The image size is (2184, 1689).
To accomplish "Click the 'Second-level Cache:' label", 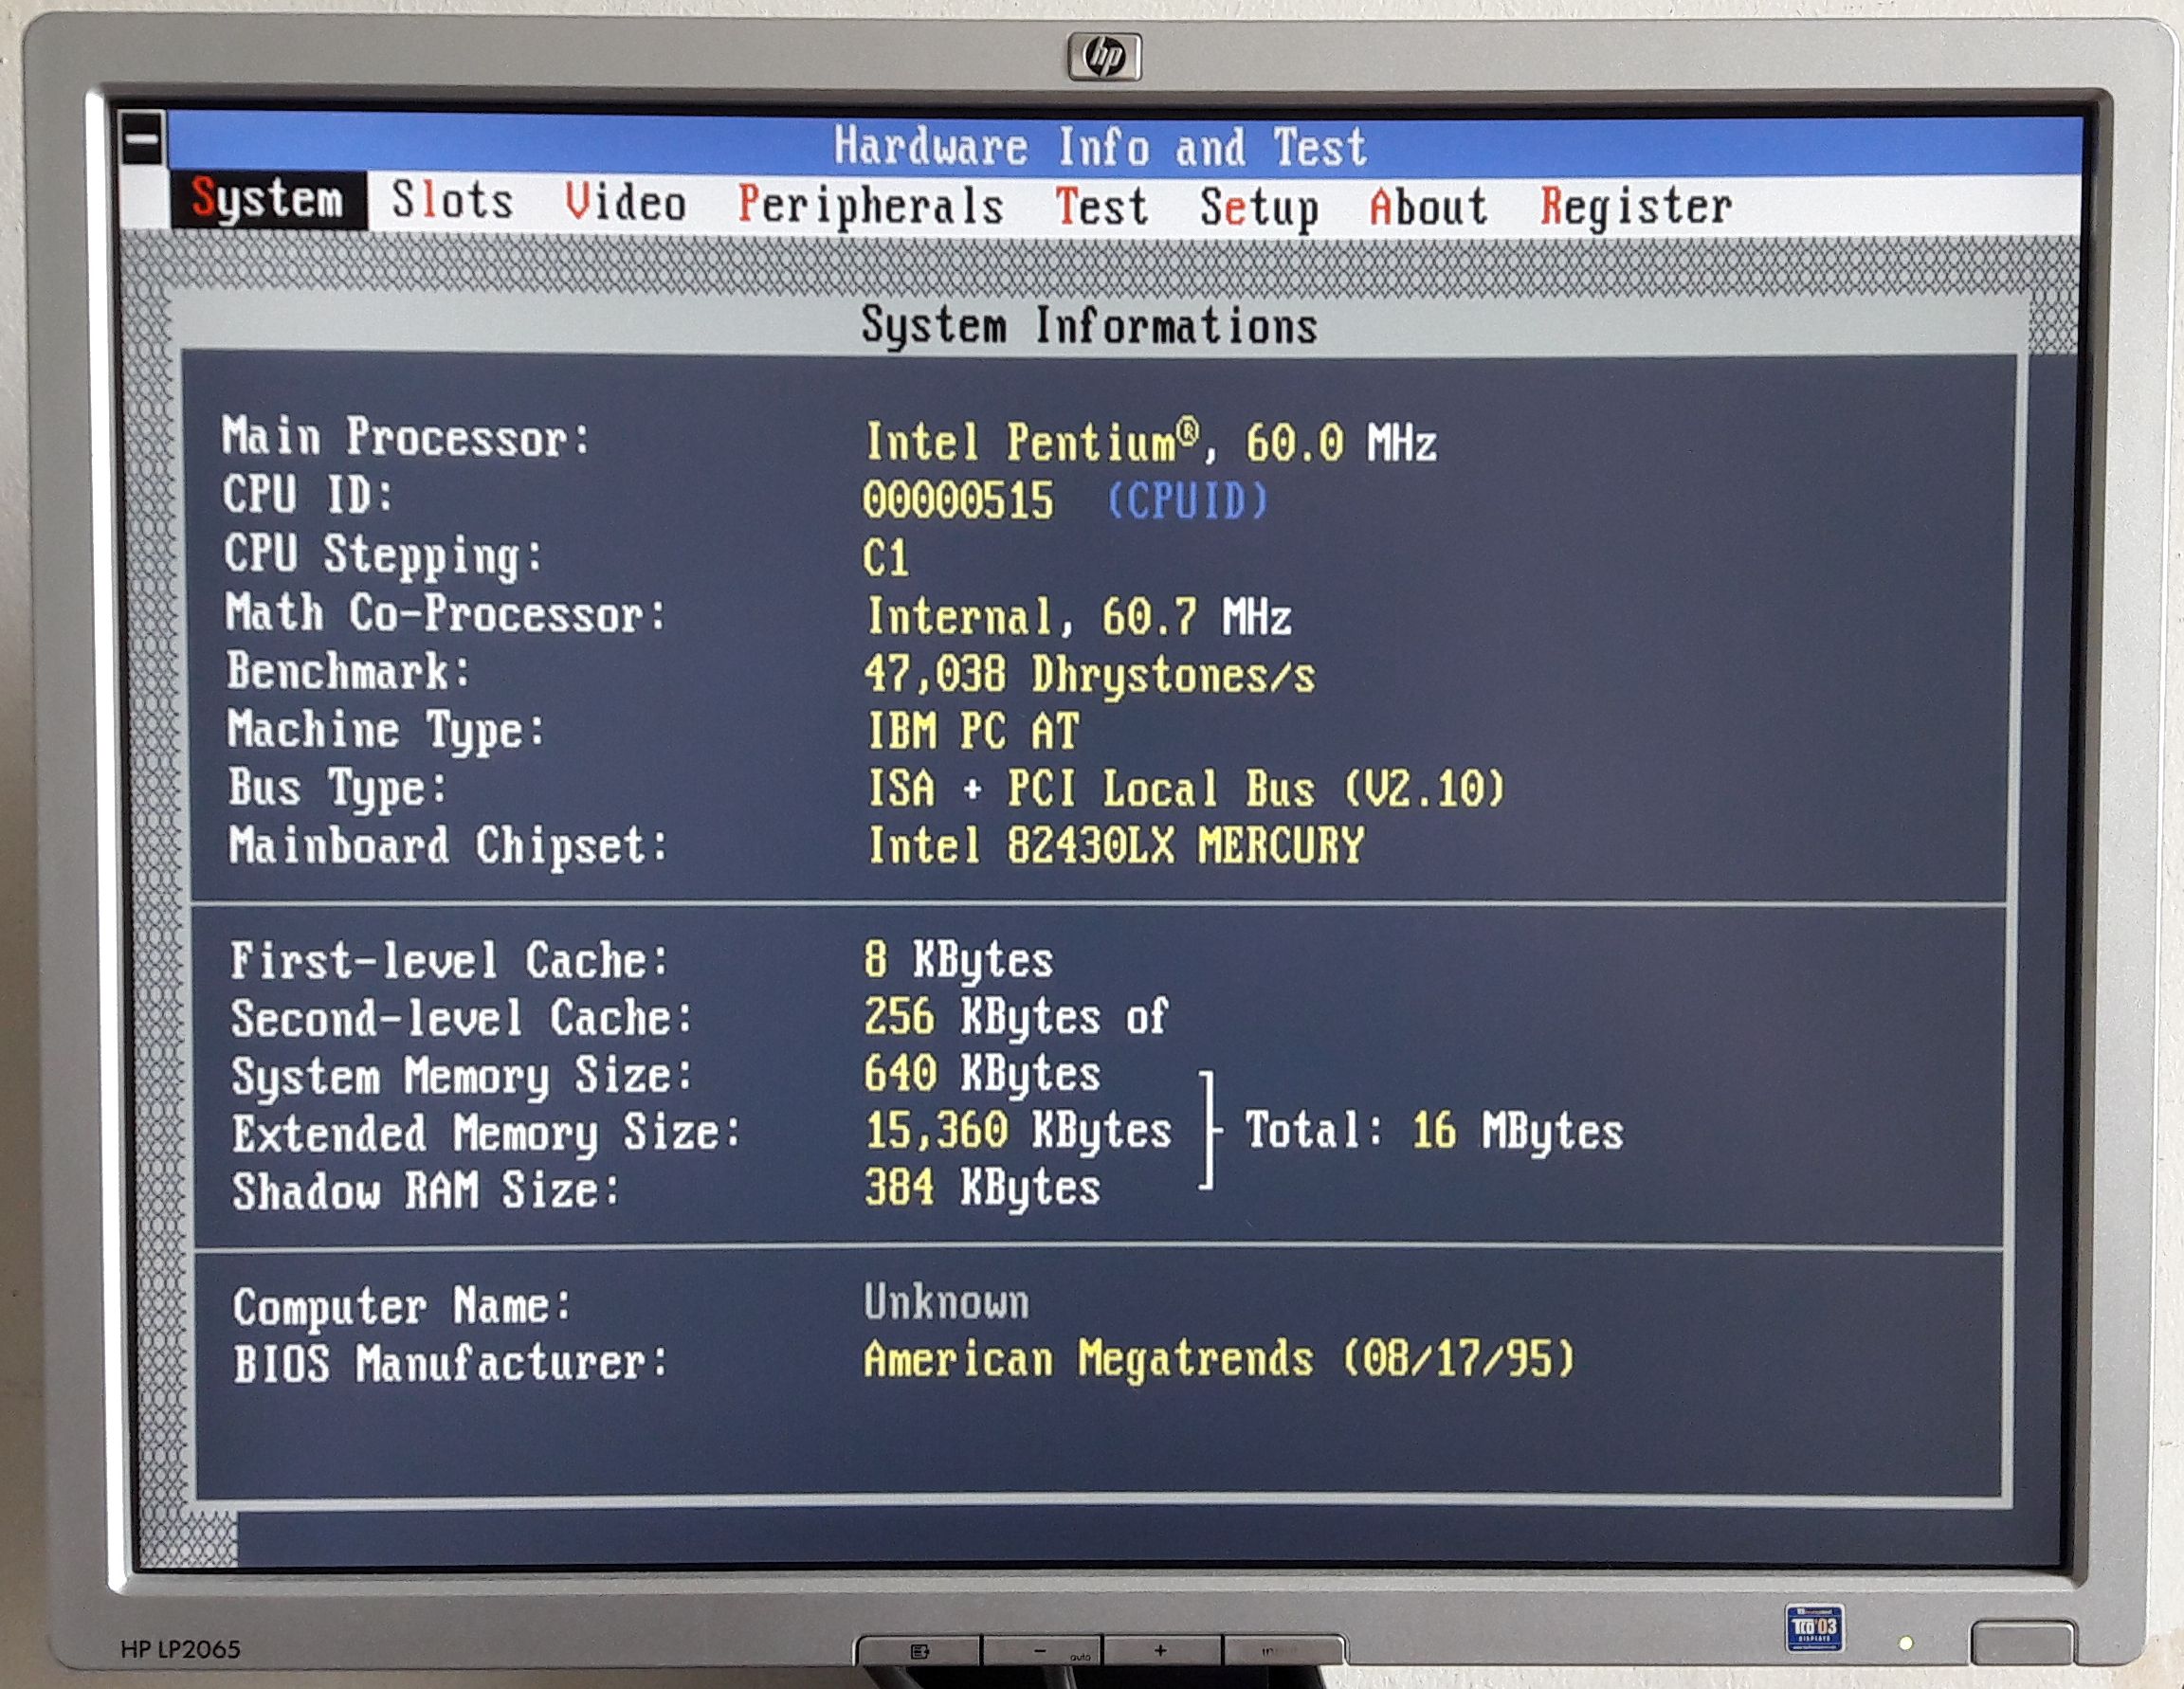I will tap(461, 1019).
